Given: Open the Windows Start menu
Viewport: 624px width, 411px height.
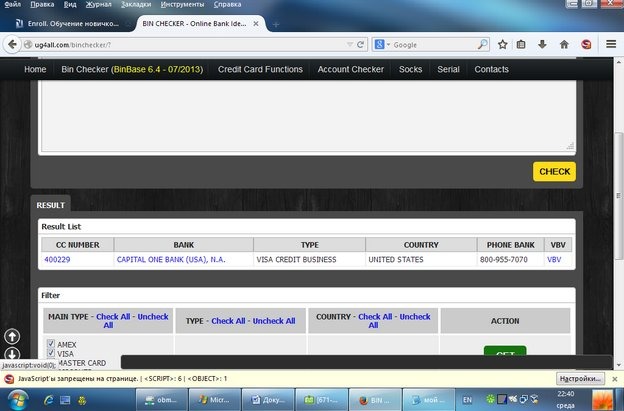Looking at the screenshot, I should [17, 399].
